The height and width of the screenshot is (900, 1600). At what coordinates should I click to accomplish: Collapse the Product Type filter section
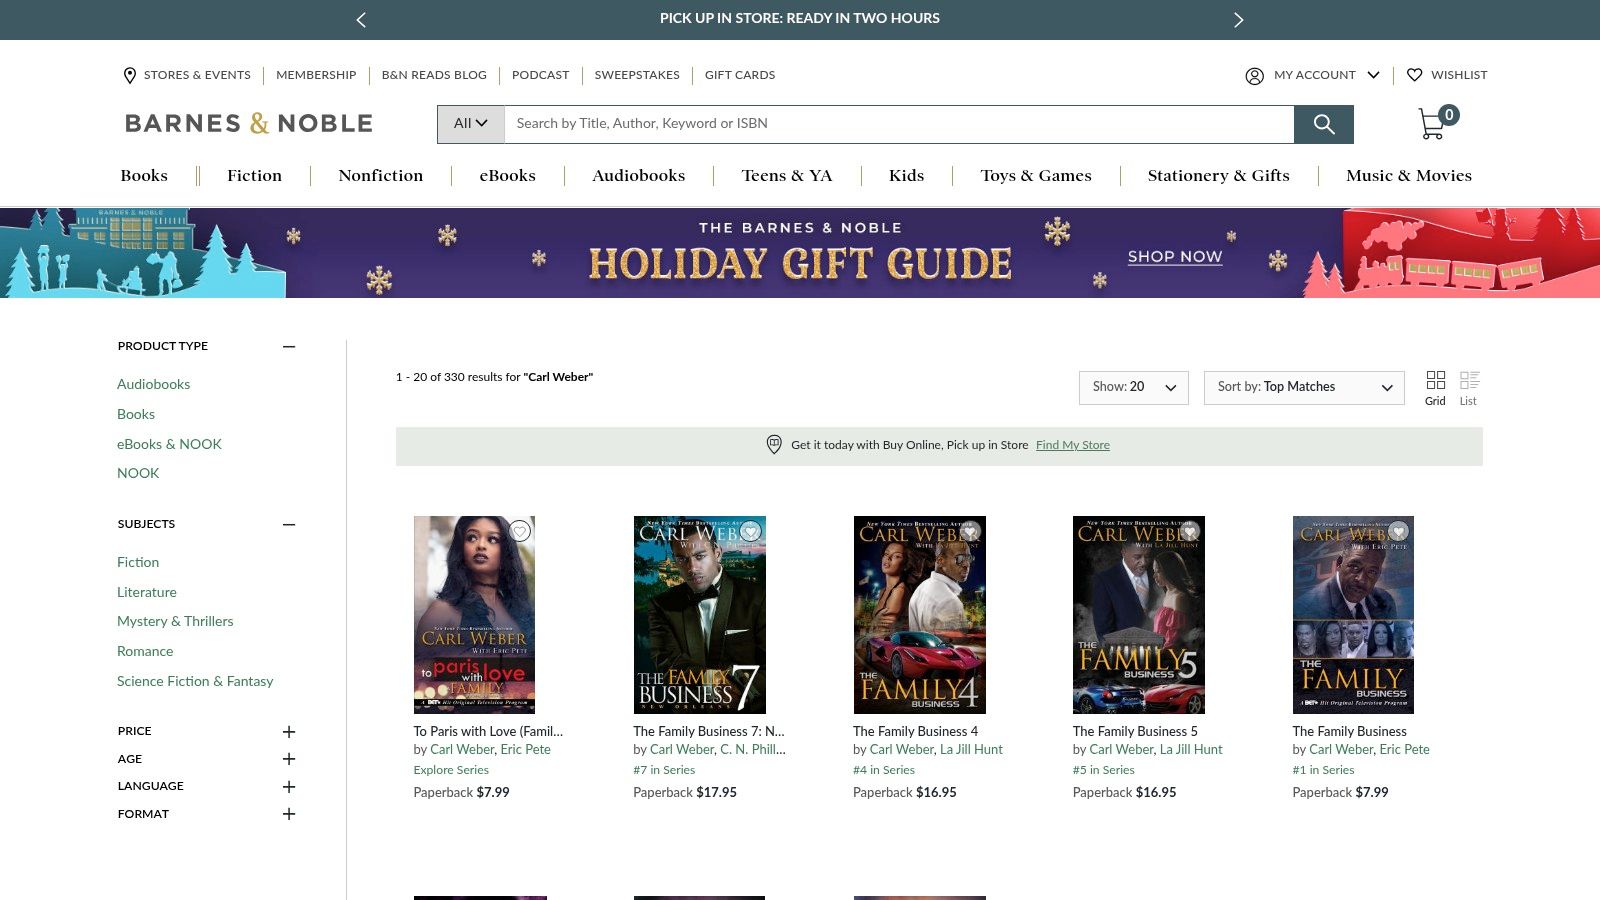(x=289, y=347)
